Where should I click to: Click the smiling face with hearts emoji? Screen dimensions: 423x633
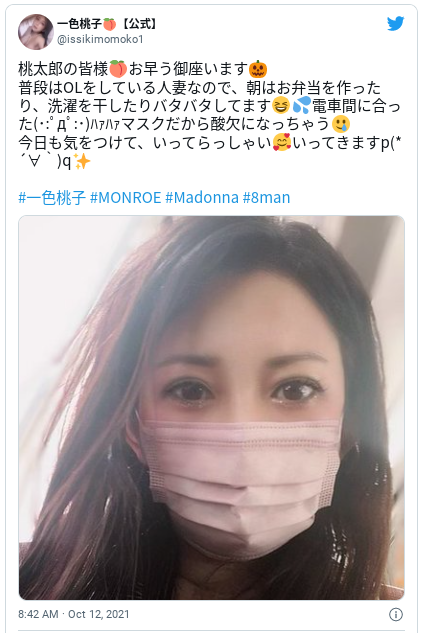tap(282, 143)
